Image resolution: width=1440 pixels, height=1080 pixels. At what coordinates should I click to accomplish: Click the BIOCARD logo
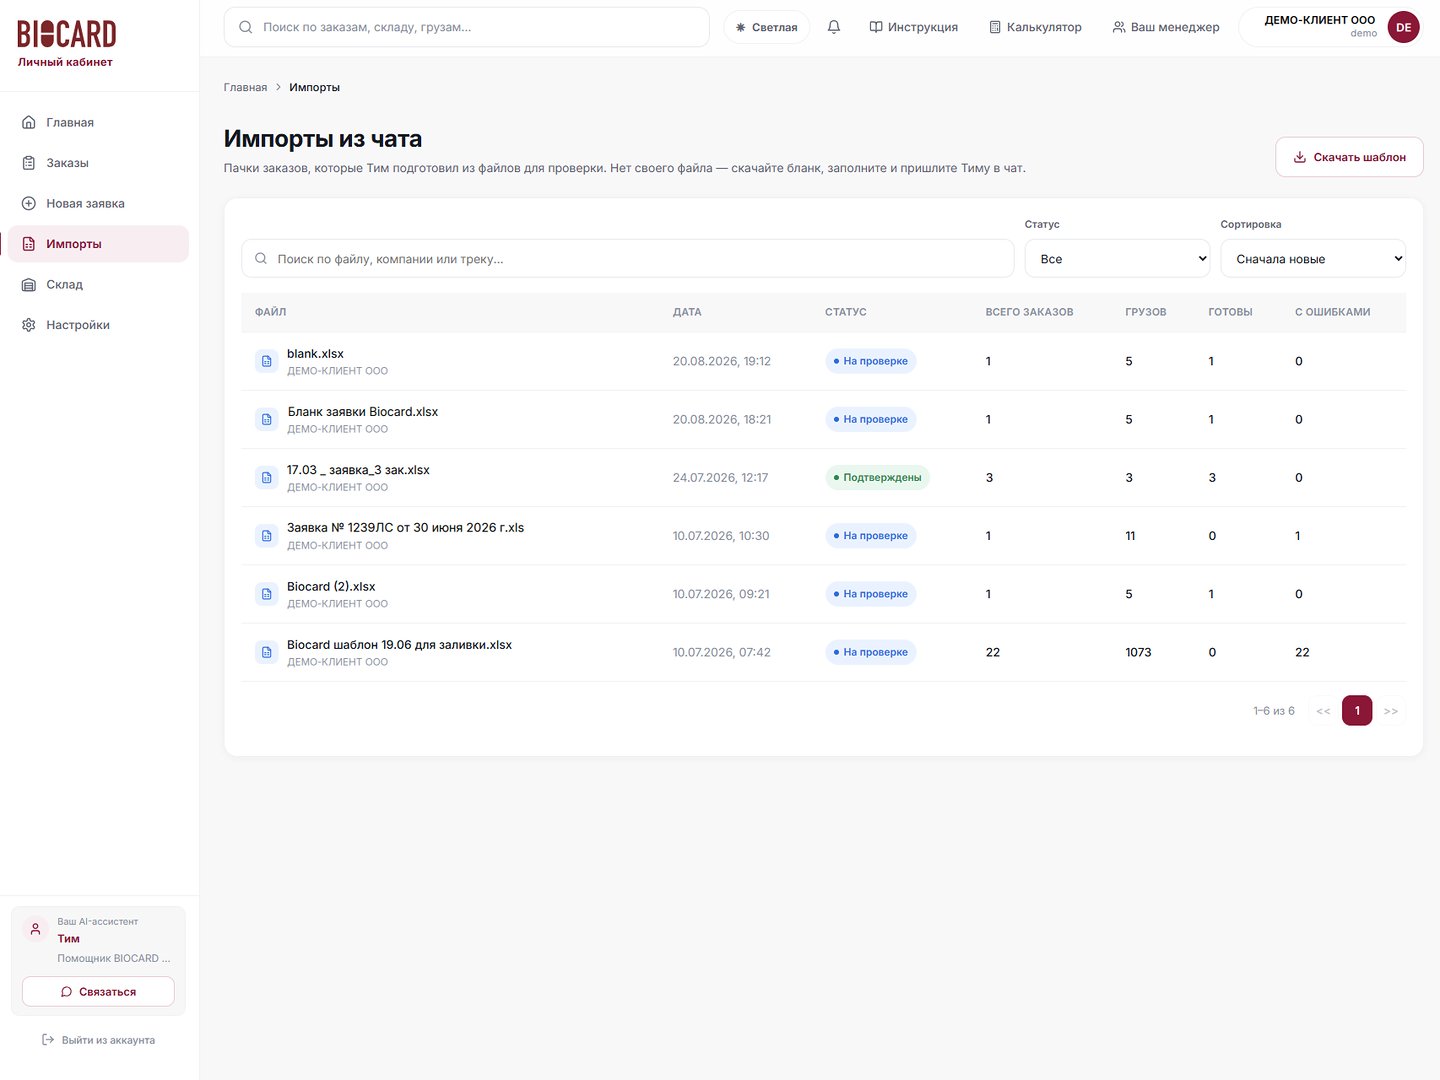coord(67,34)
